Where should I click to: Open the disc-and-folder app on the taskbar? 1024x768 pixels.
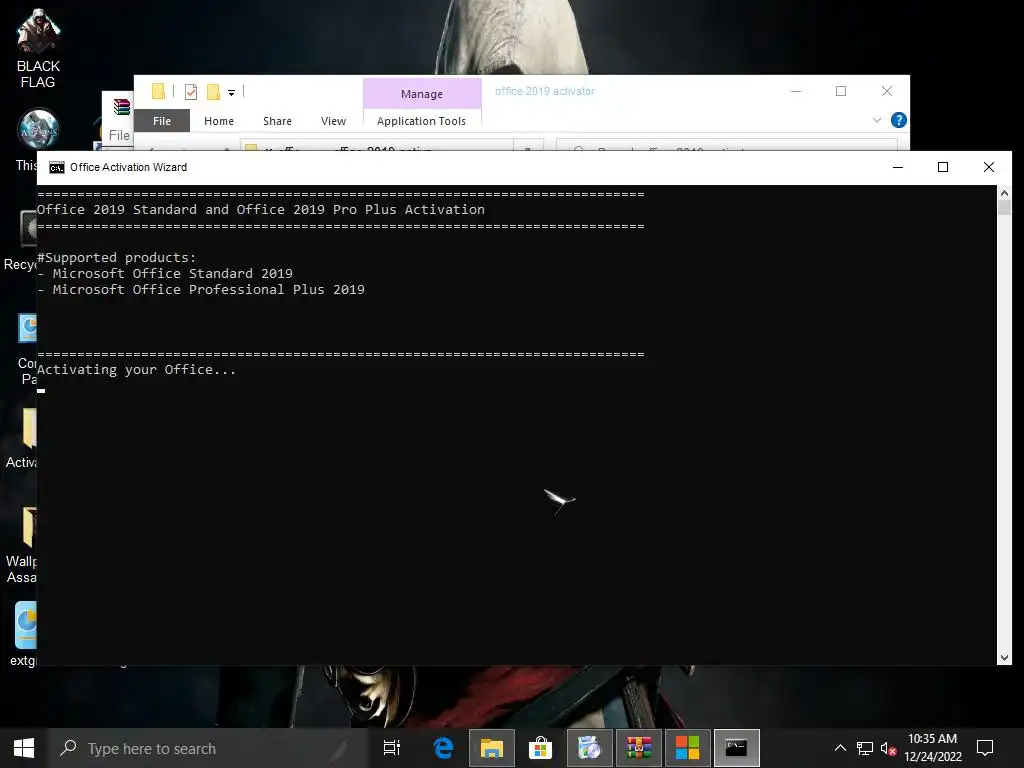590,748
